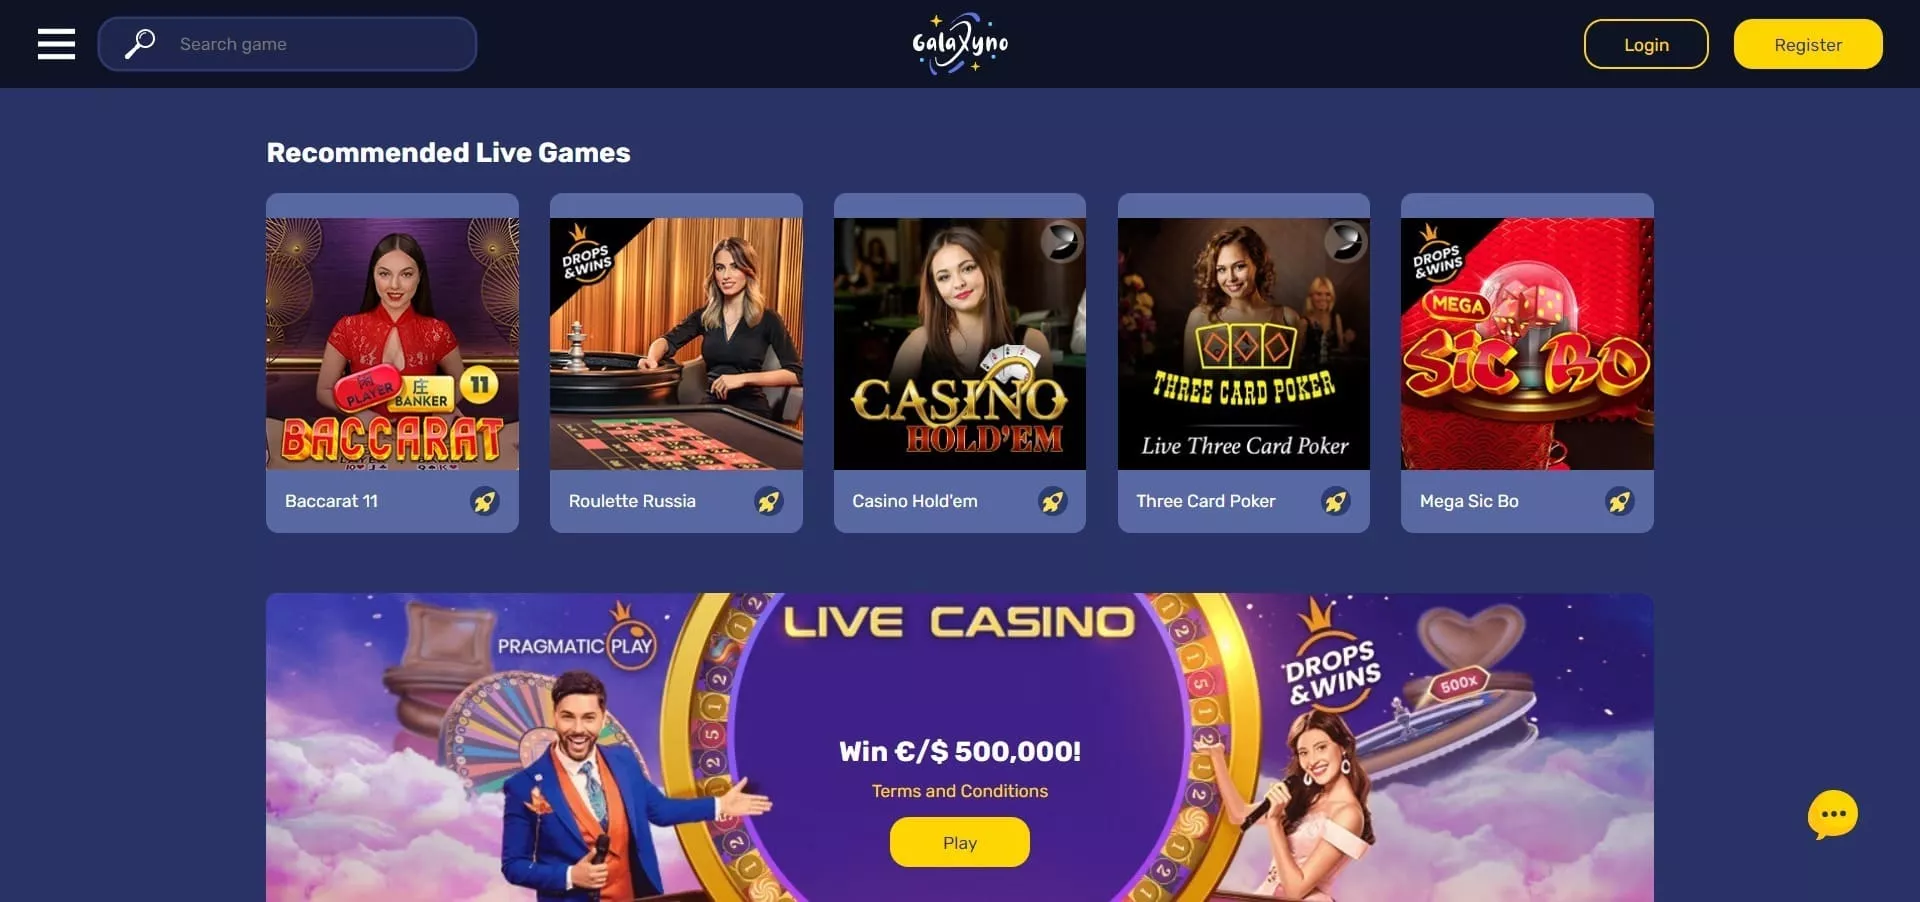Click the search magnifier icon

(140, 44)
